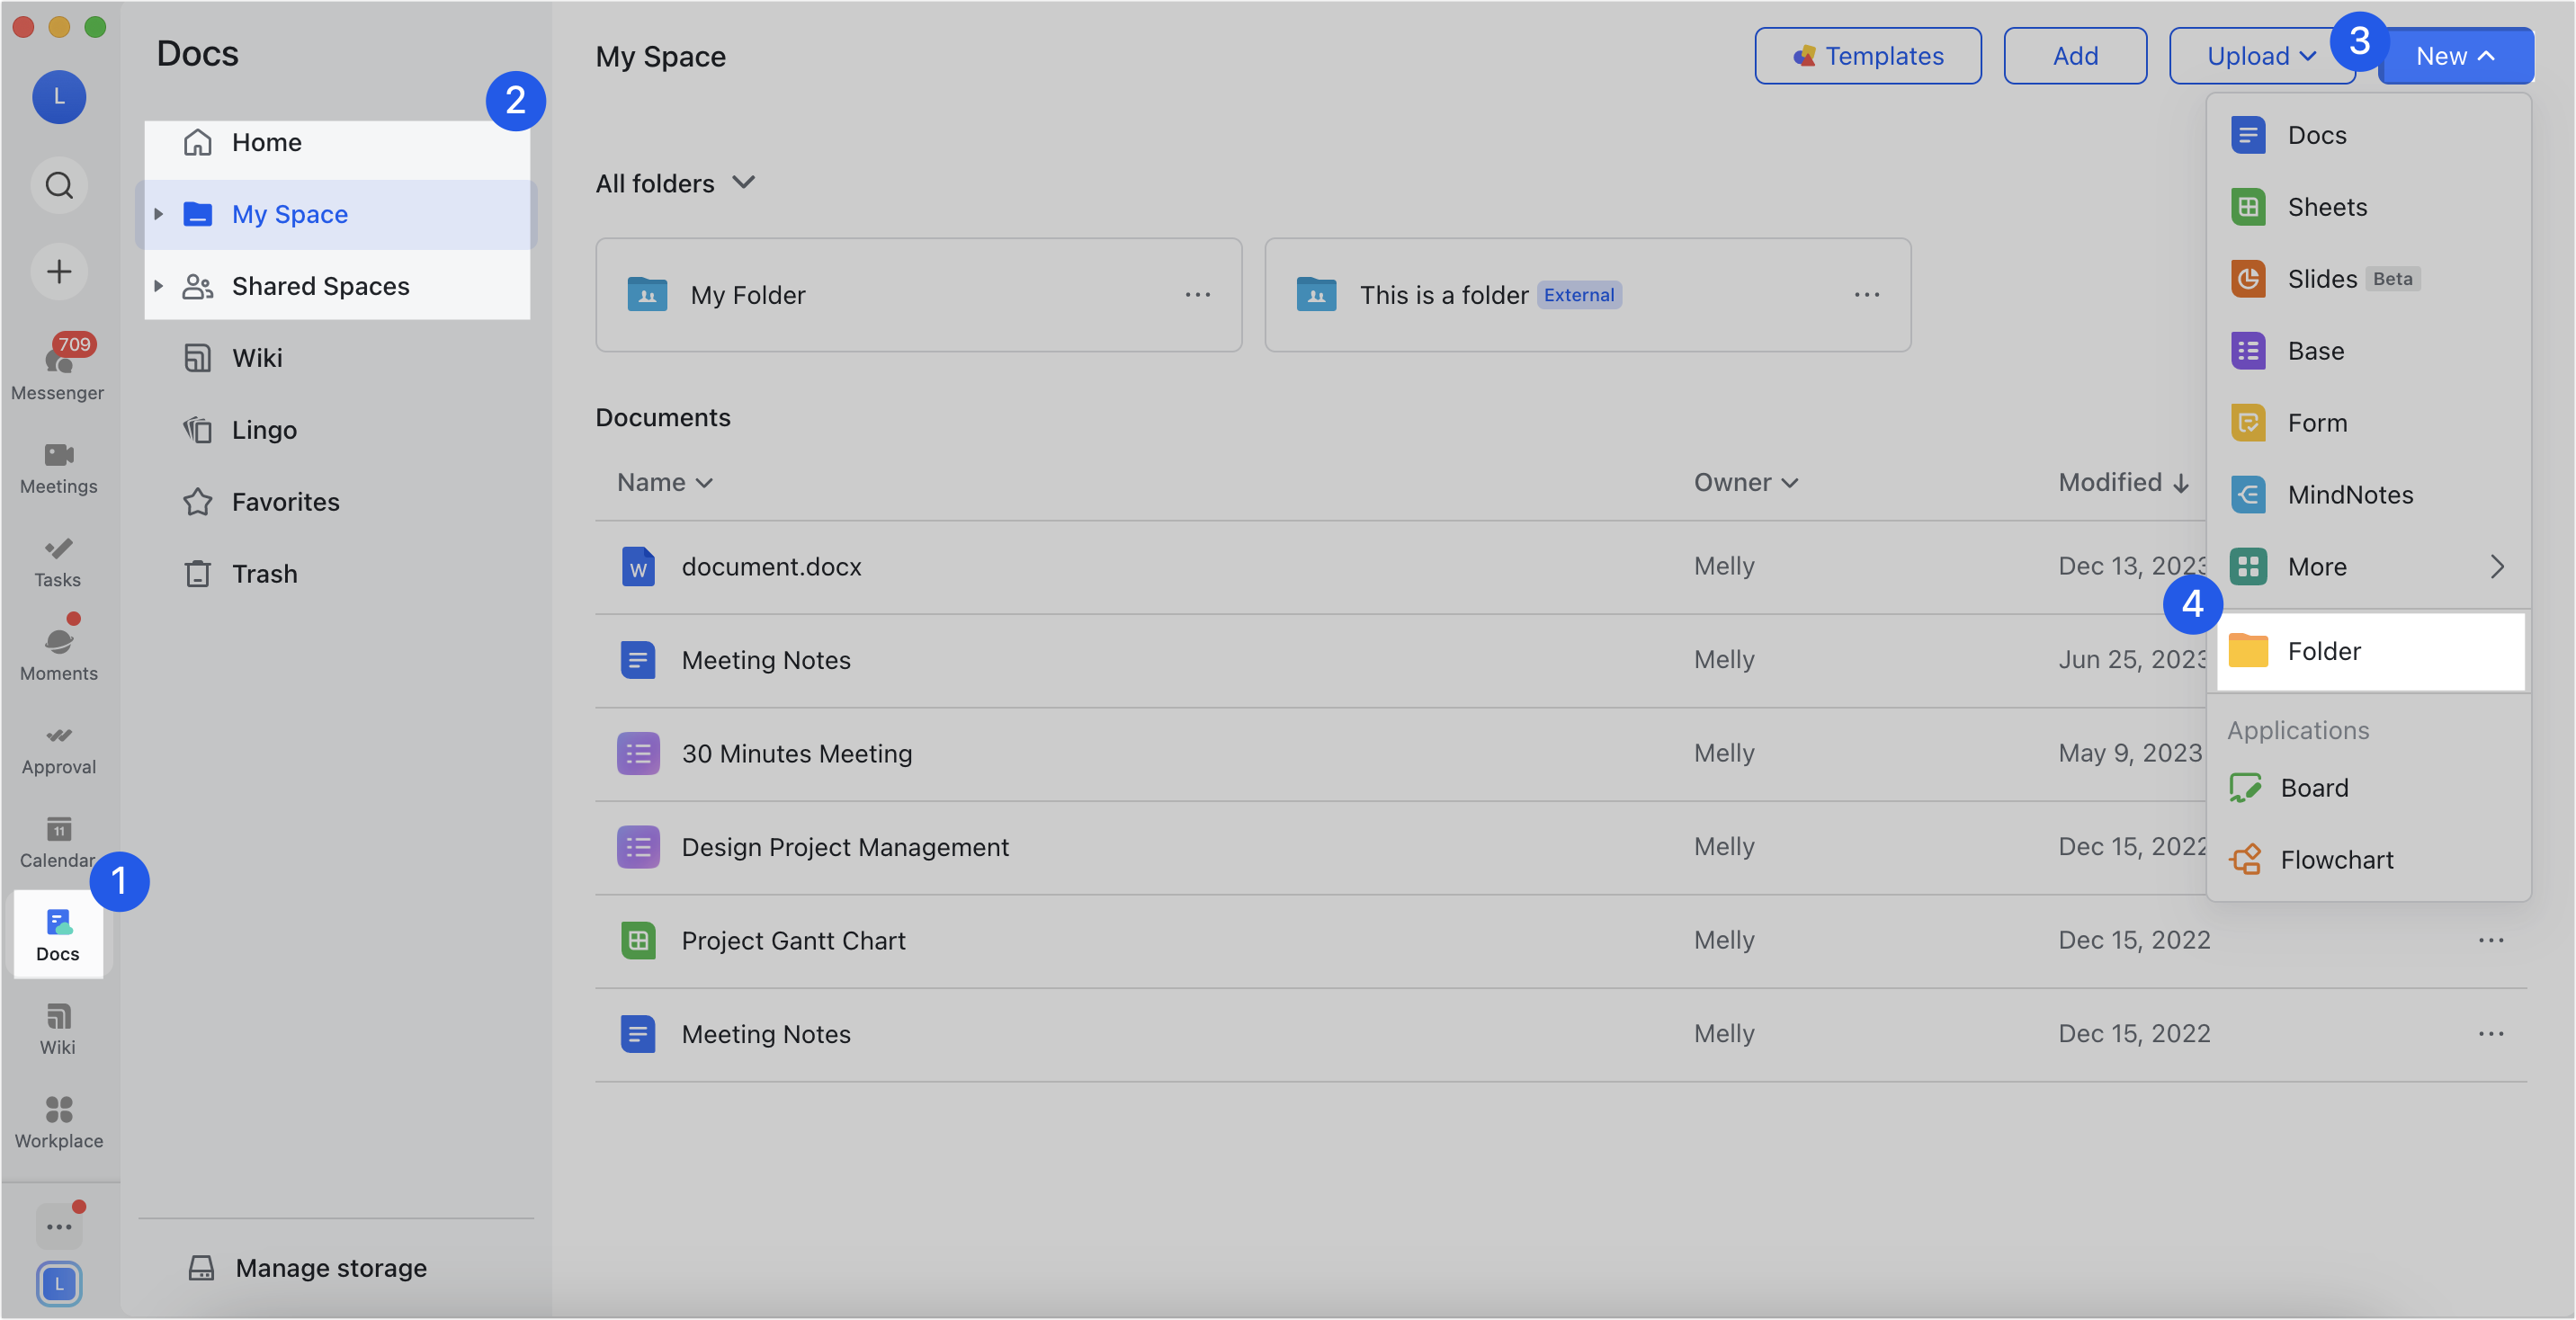Expand the Shared Spaces tree item
This screenshot has height=1320, width=2576.
(159, 285)
